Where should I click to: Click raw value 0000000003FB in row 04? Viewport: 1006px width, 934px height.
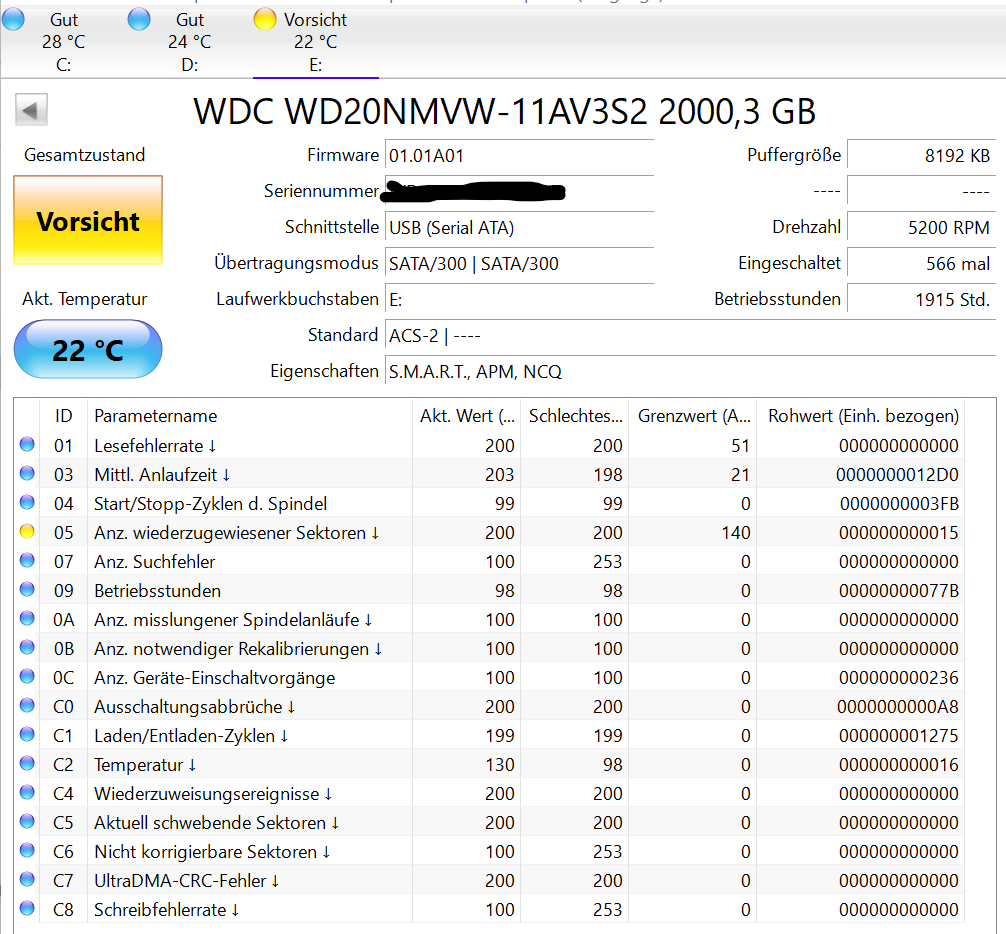(899, 504)
